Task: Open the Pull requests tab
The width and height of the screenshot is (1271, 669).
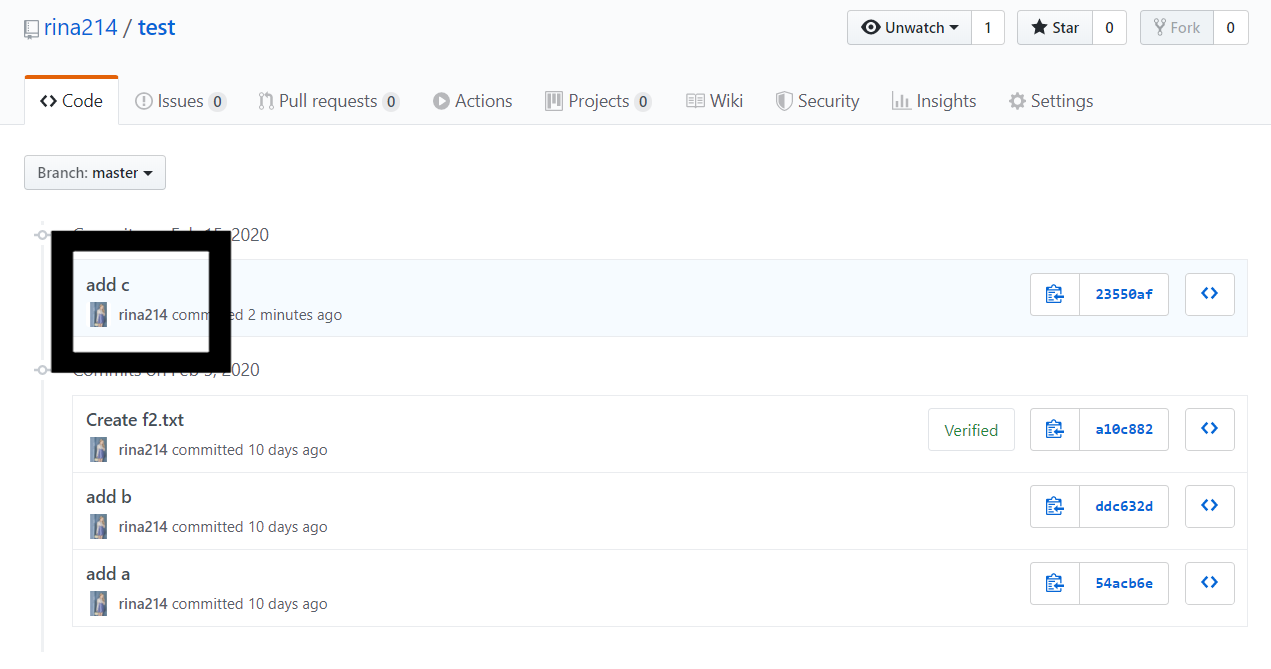Action: (x=329, y=101)
